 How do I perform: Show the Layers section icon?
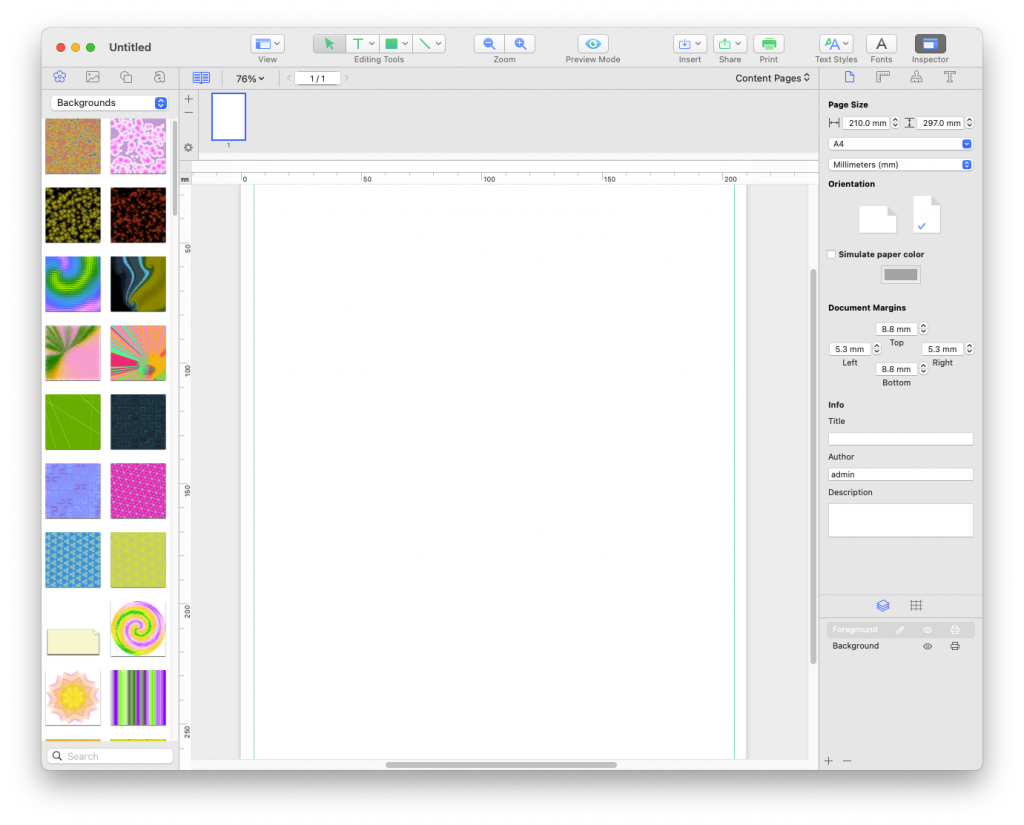coord(883,606)
